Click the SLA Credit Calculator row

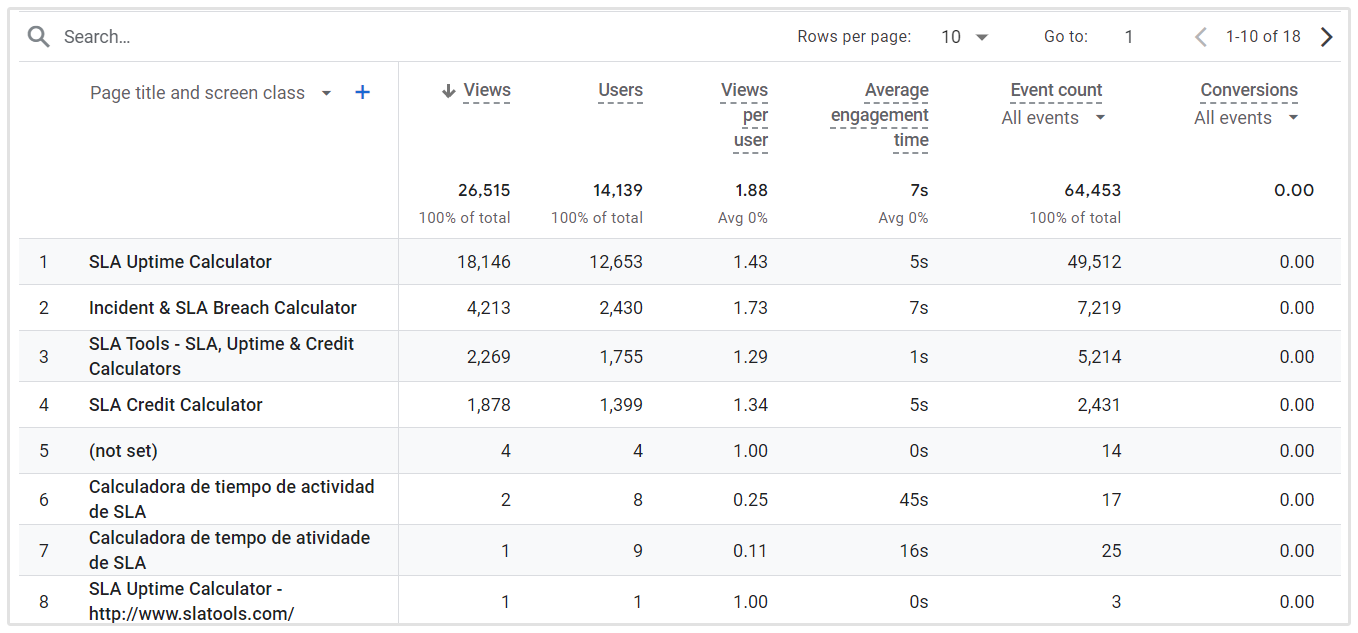click(175, 405)
